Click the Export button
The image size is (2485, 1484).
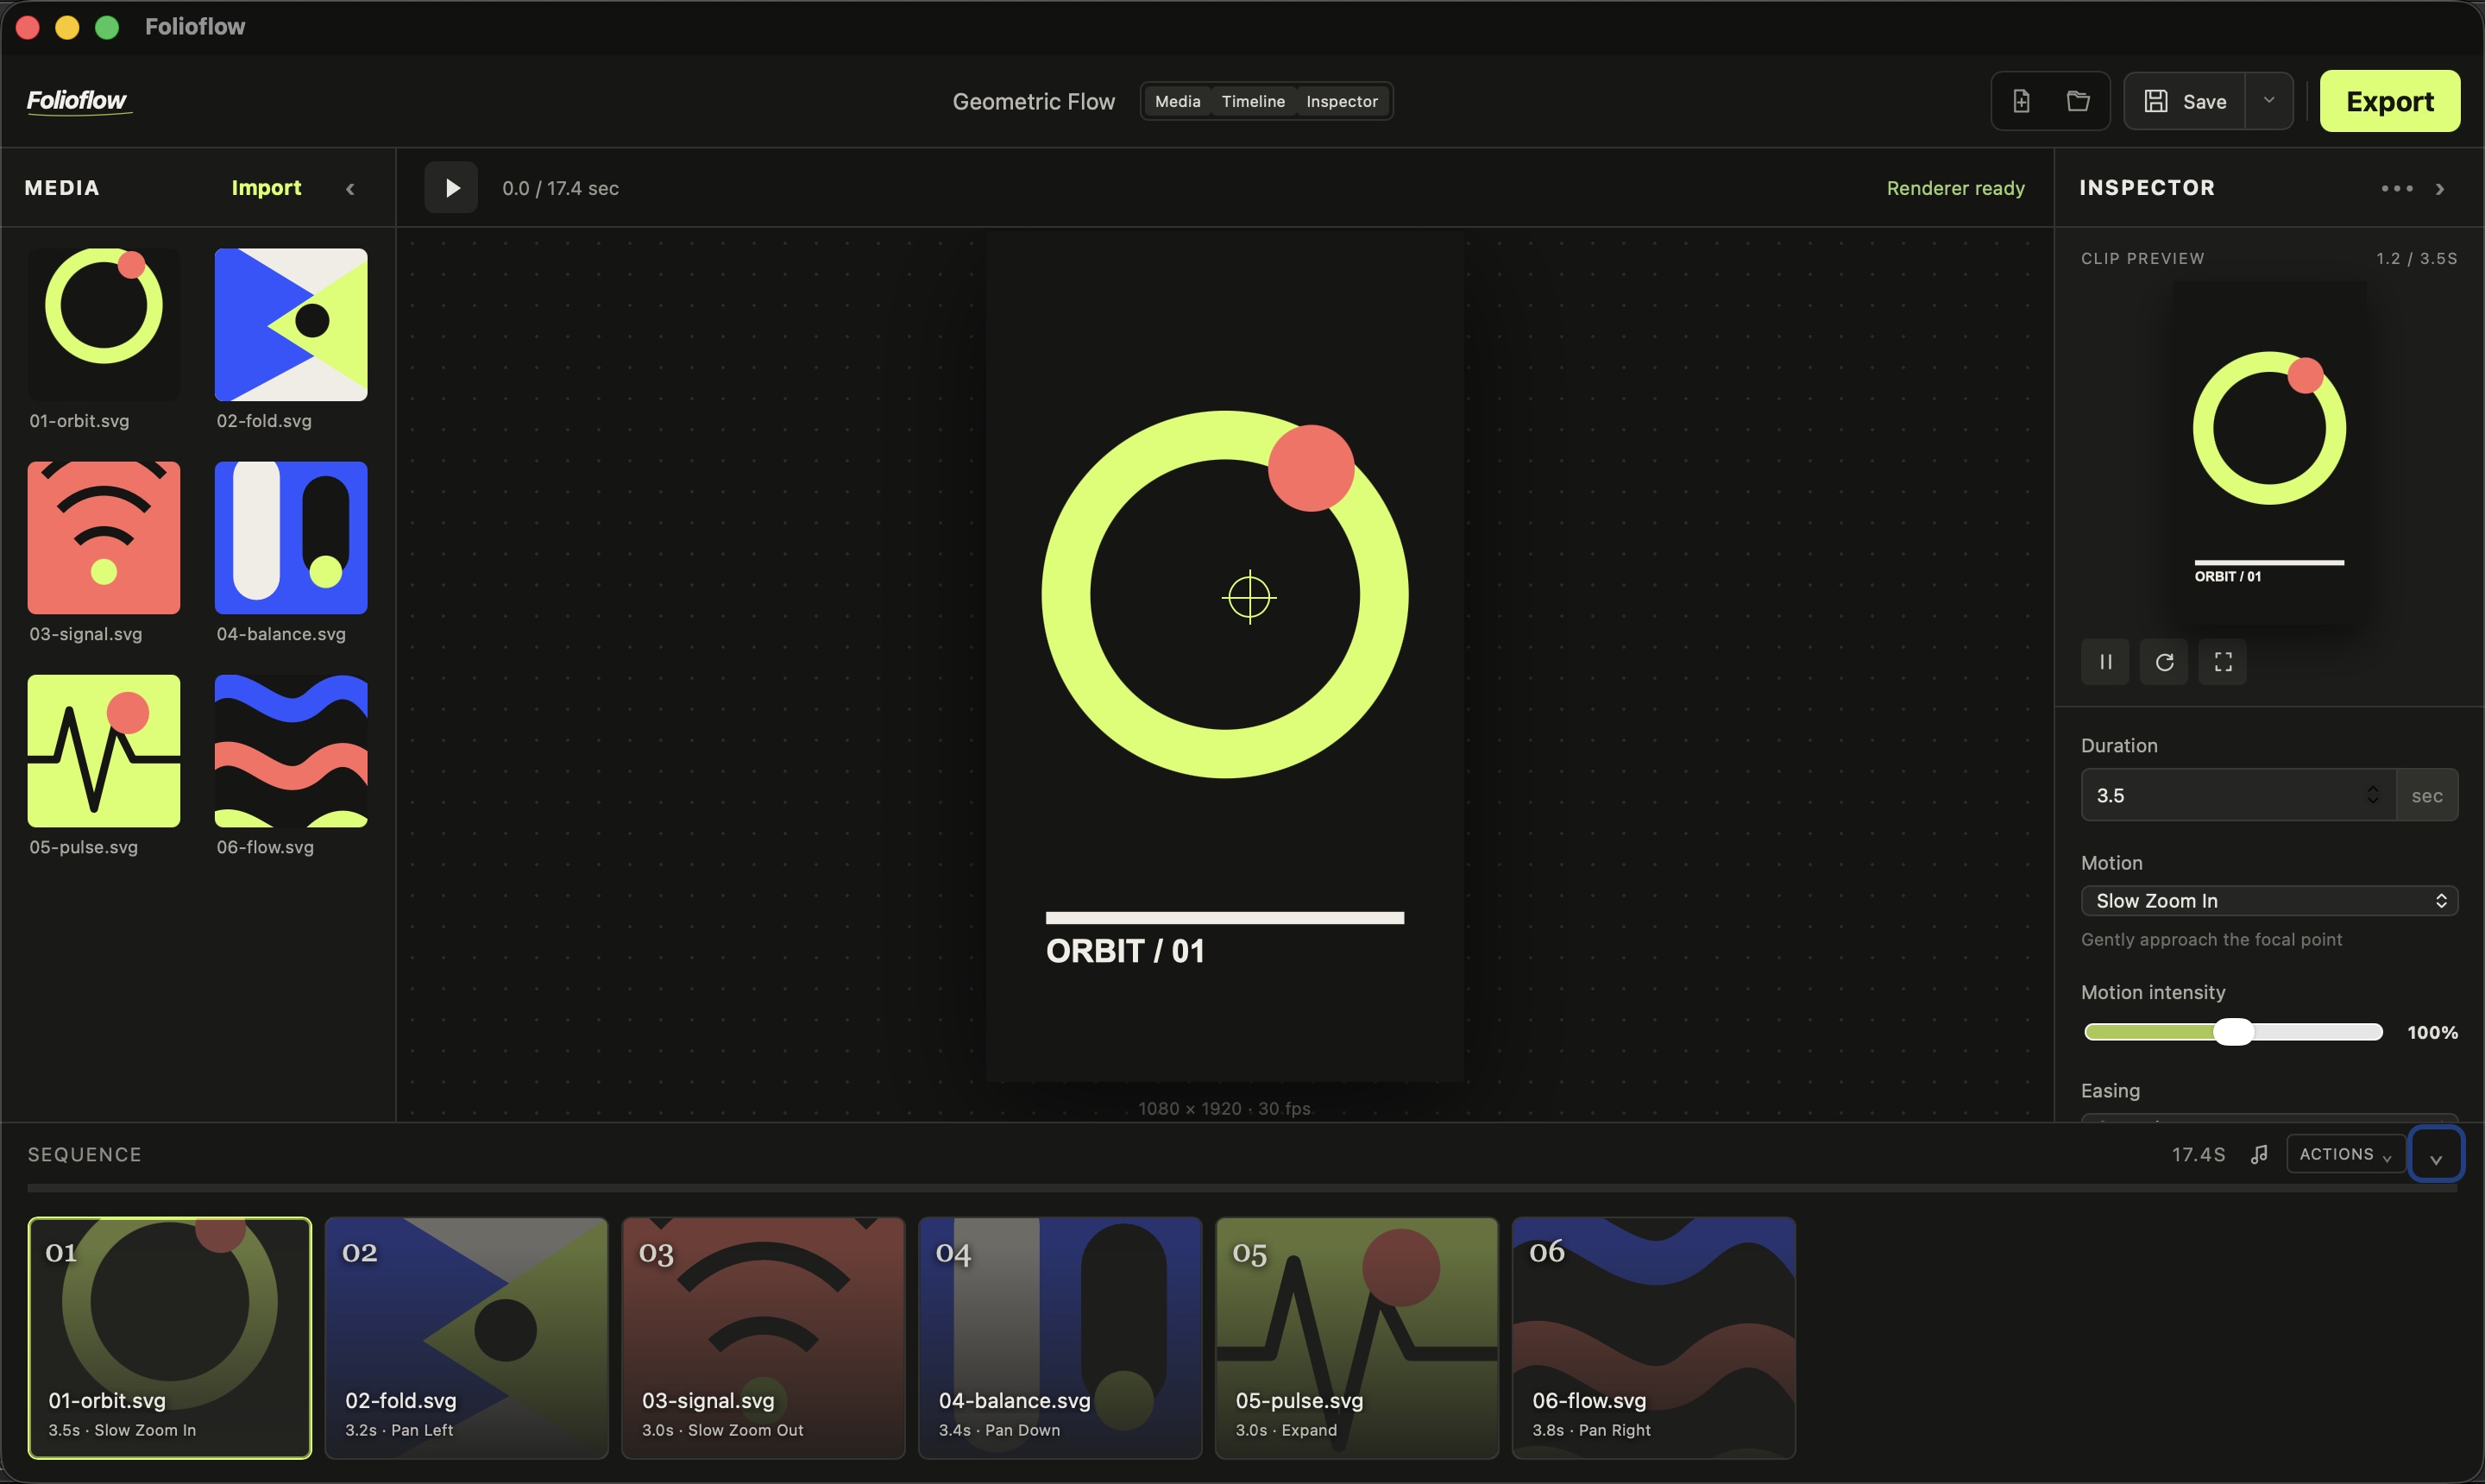(2389, 101)
